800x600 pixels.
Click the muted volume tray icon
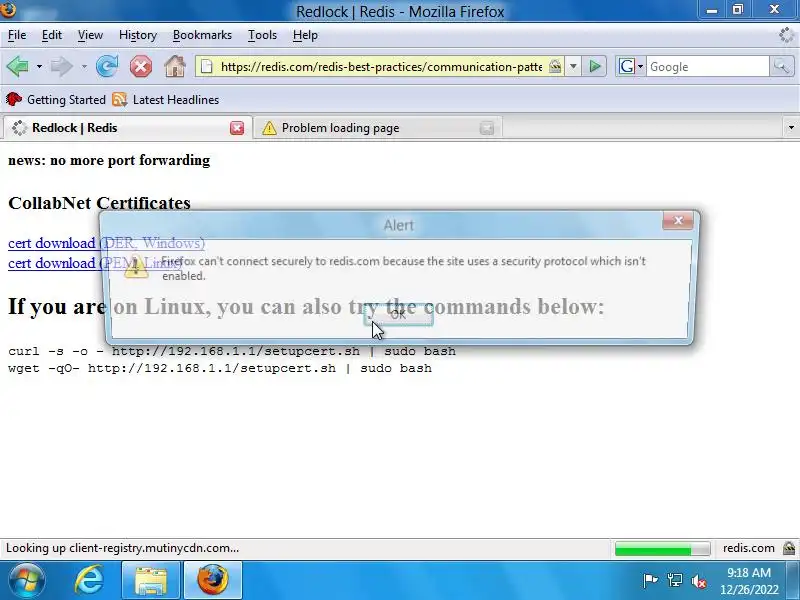click(698, 581)
